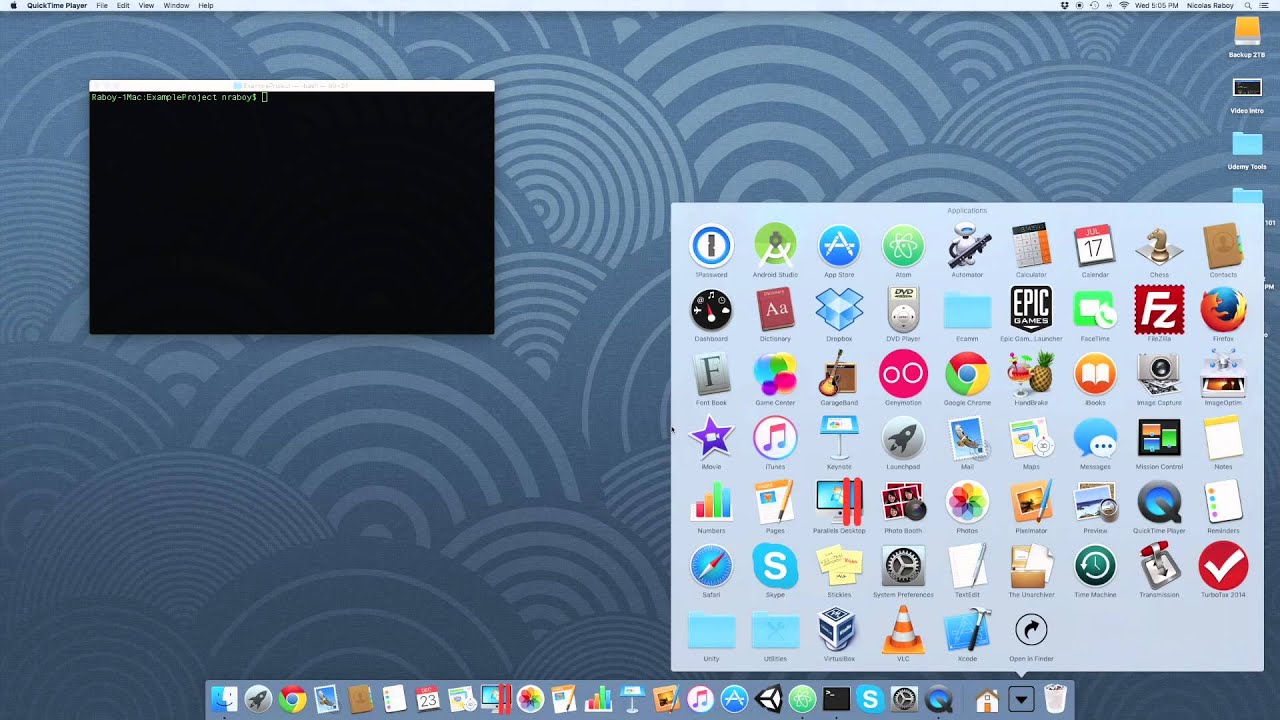The width and height of the screenshot is (1280, 720).
Task: Launch Automator from the Applications grid
Action: (967, 246)
